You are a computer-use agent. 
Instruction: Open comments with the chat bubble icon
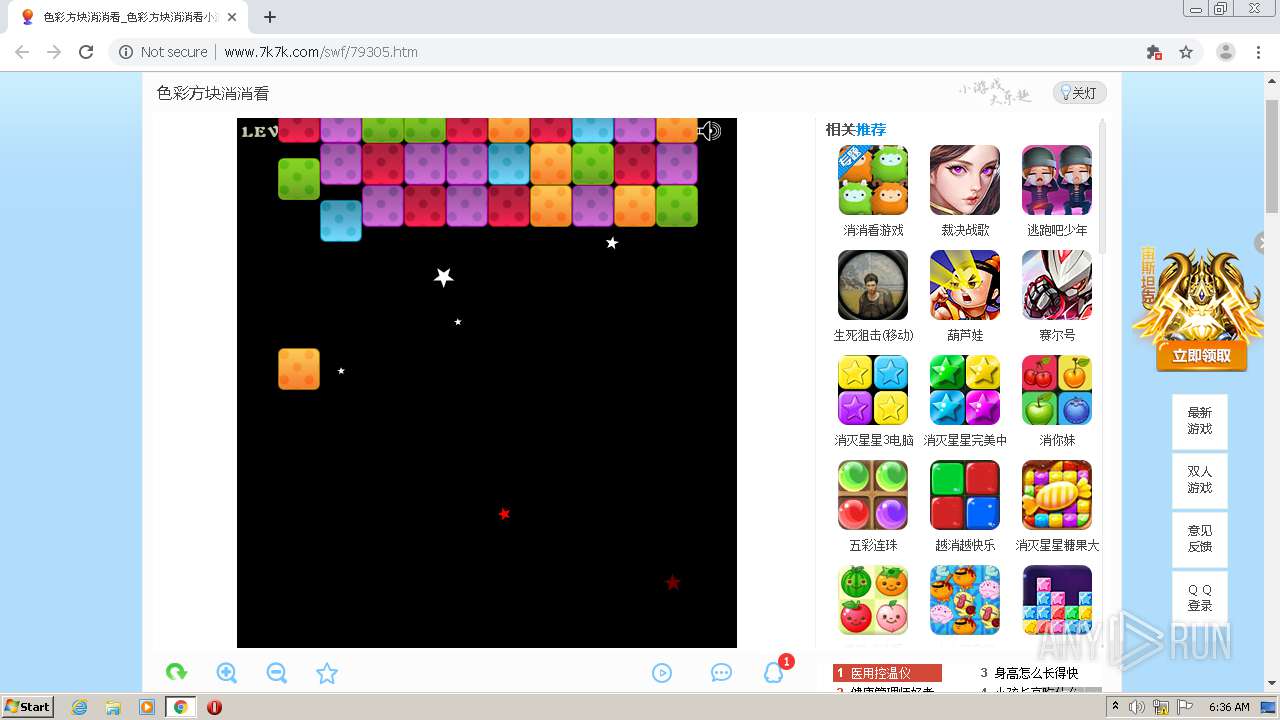pos(721,673)
